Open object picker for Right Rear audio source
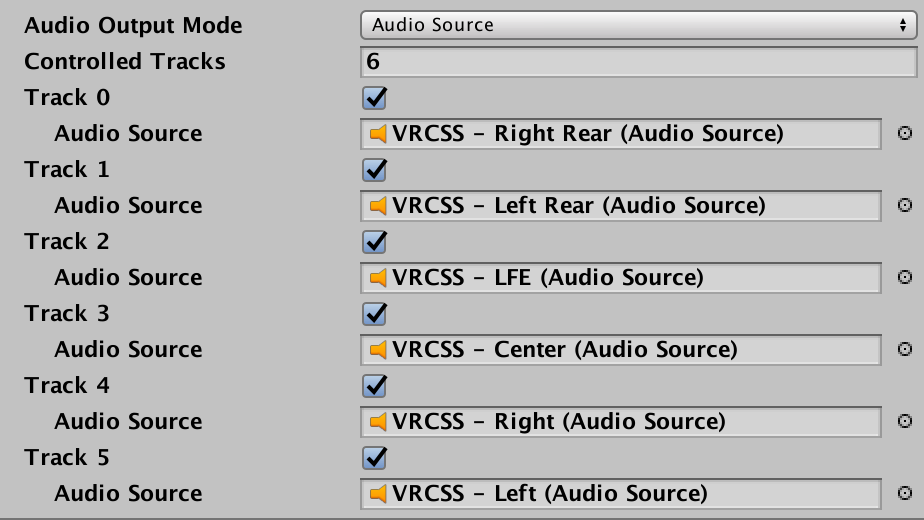 pyautogui.click(x=905, y=133)
